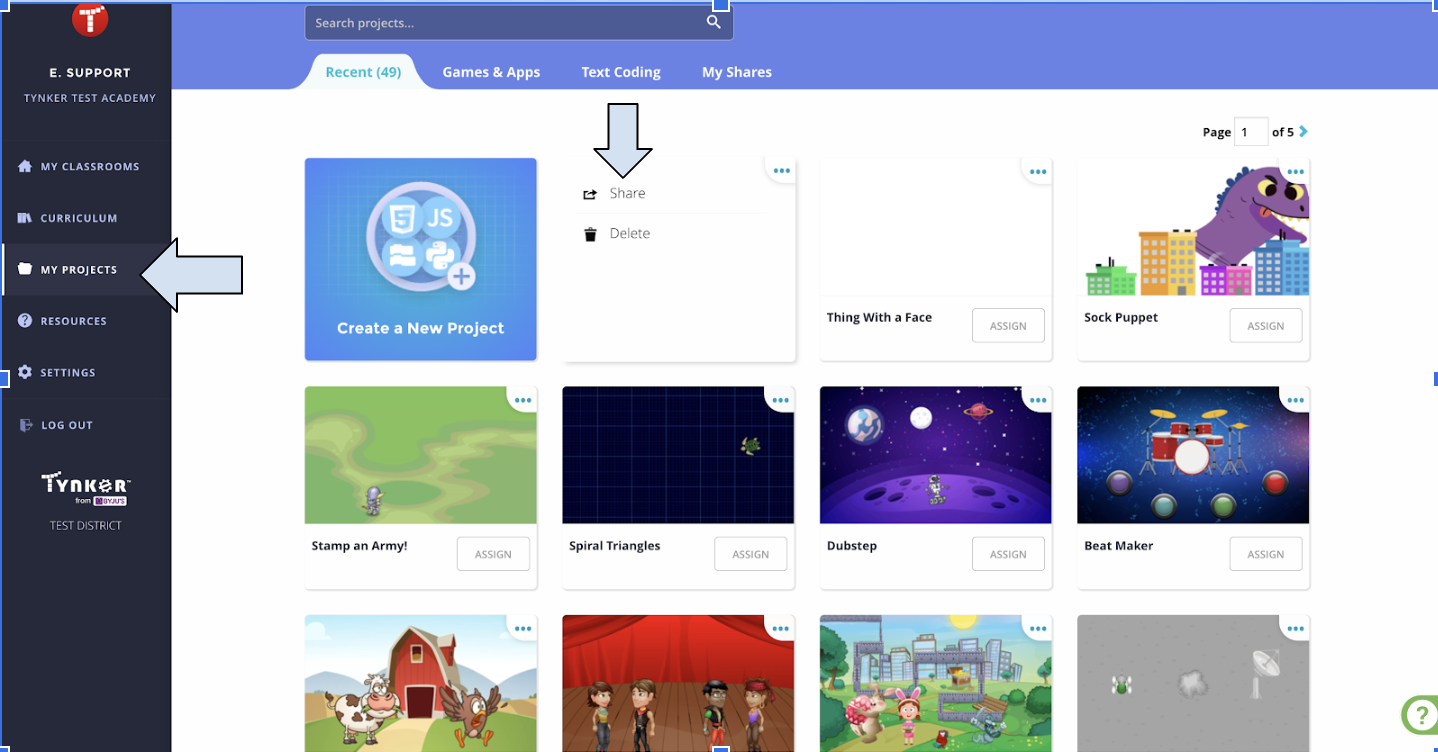Click the TEST DISTRICT label

86,526
